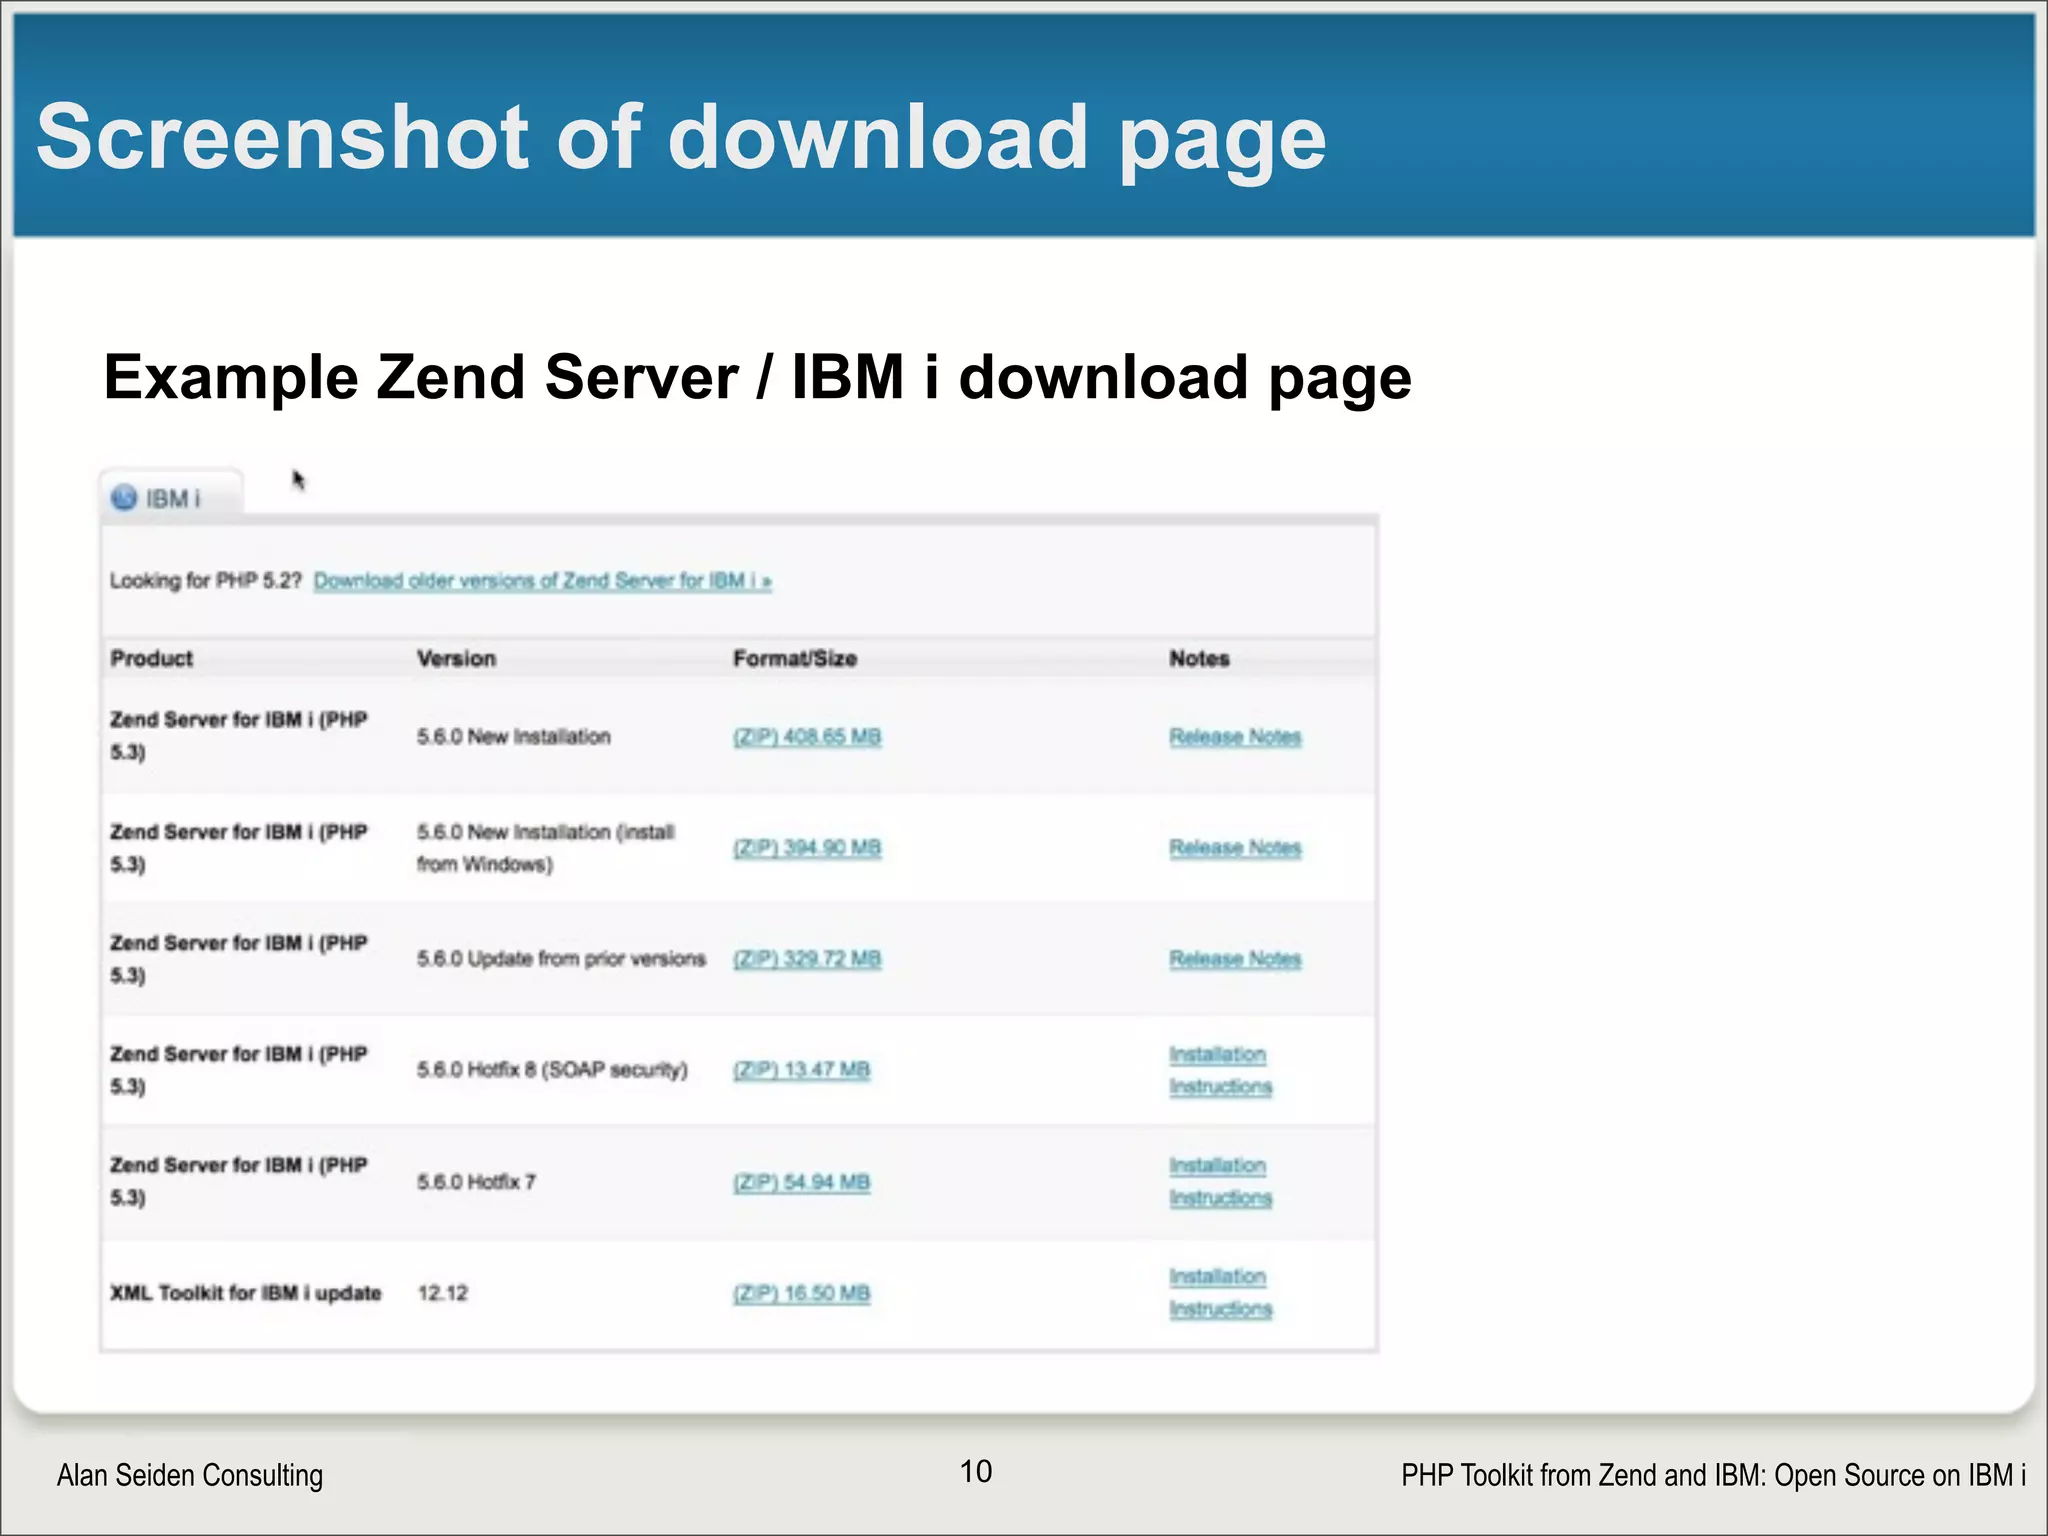Select the '5.6.0 New Installation' version text
Screen dimensions: 2048x1536
pyautogui.click(x=513, y=737)
